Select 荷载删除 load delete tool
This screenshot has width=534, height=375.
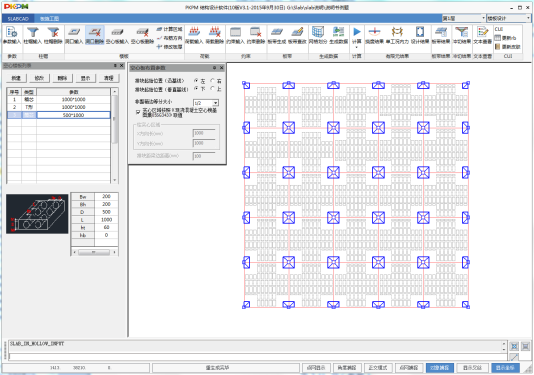215,35
